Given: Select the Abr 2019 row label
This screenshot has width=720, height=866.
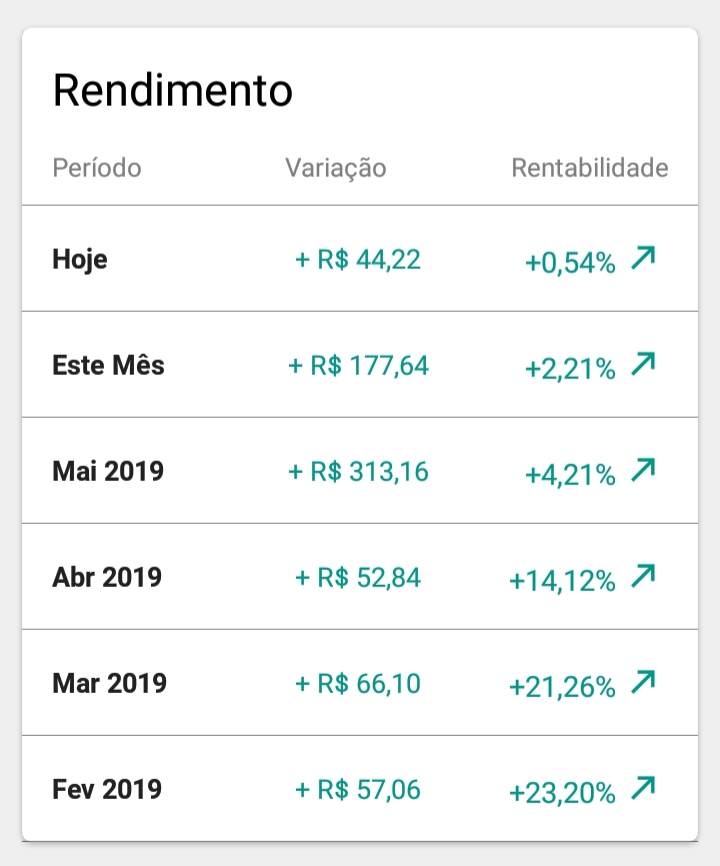Looking at the screenshot, I should pos(106,578).
